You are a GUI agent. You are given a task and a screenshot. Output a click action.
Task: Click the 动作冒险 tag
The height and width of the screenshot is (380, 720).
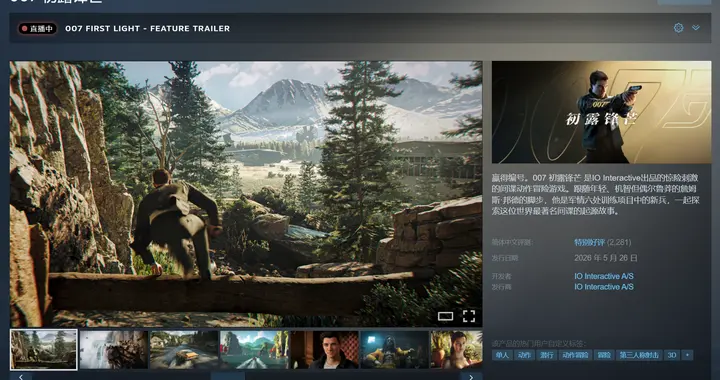tap(575, 355)
